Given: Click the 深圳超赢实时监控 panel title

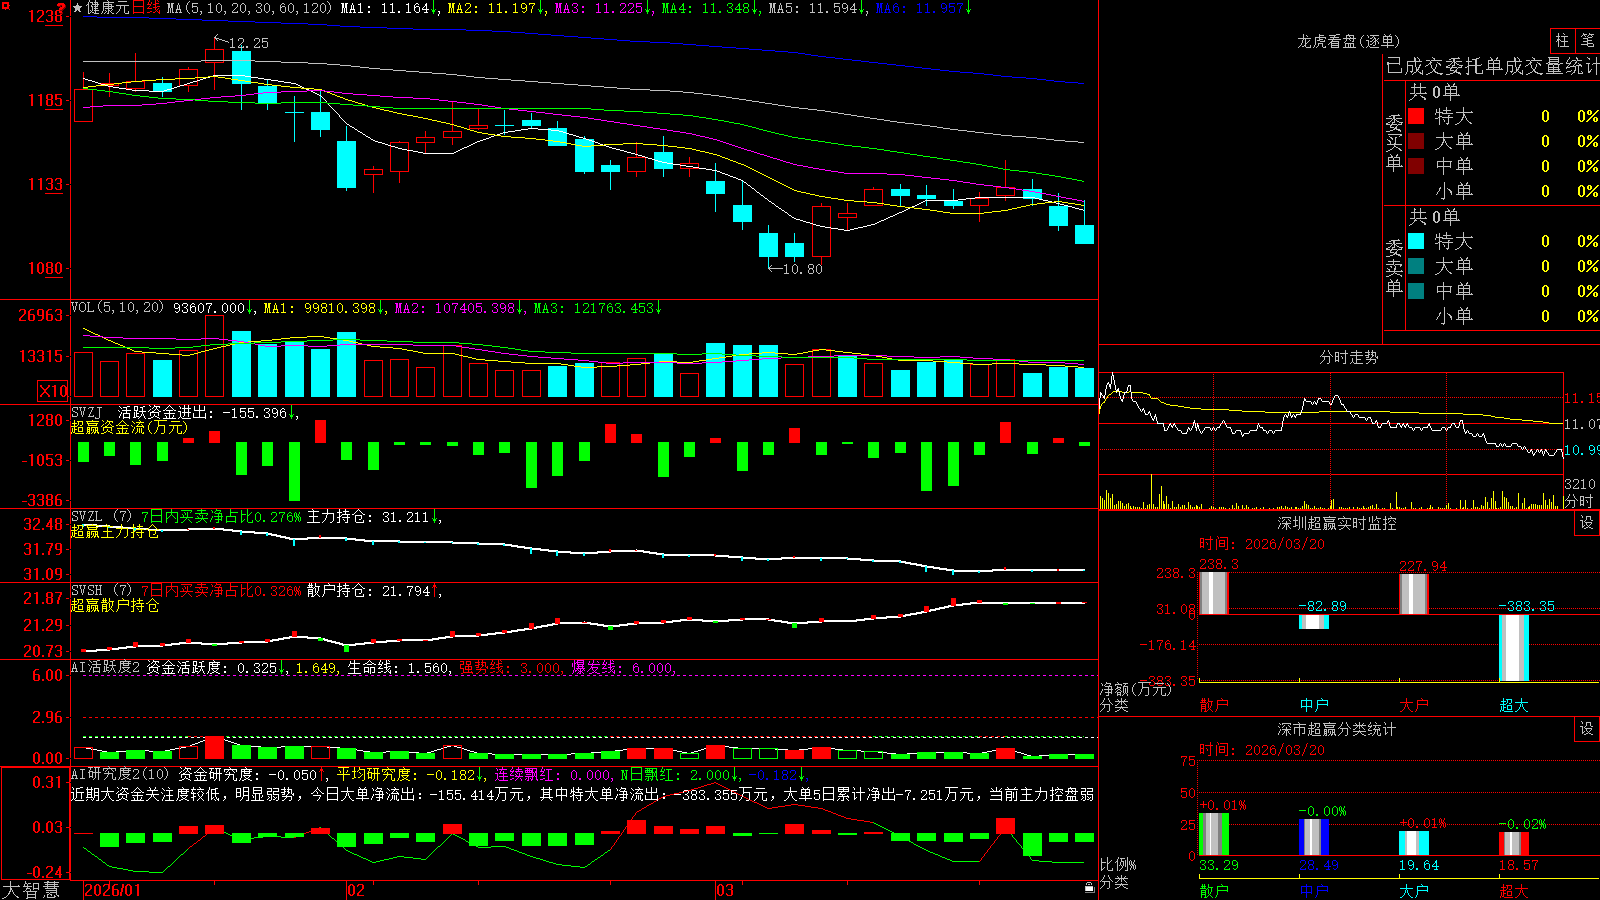Looking at the screenshot, I should [1336, 523].
